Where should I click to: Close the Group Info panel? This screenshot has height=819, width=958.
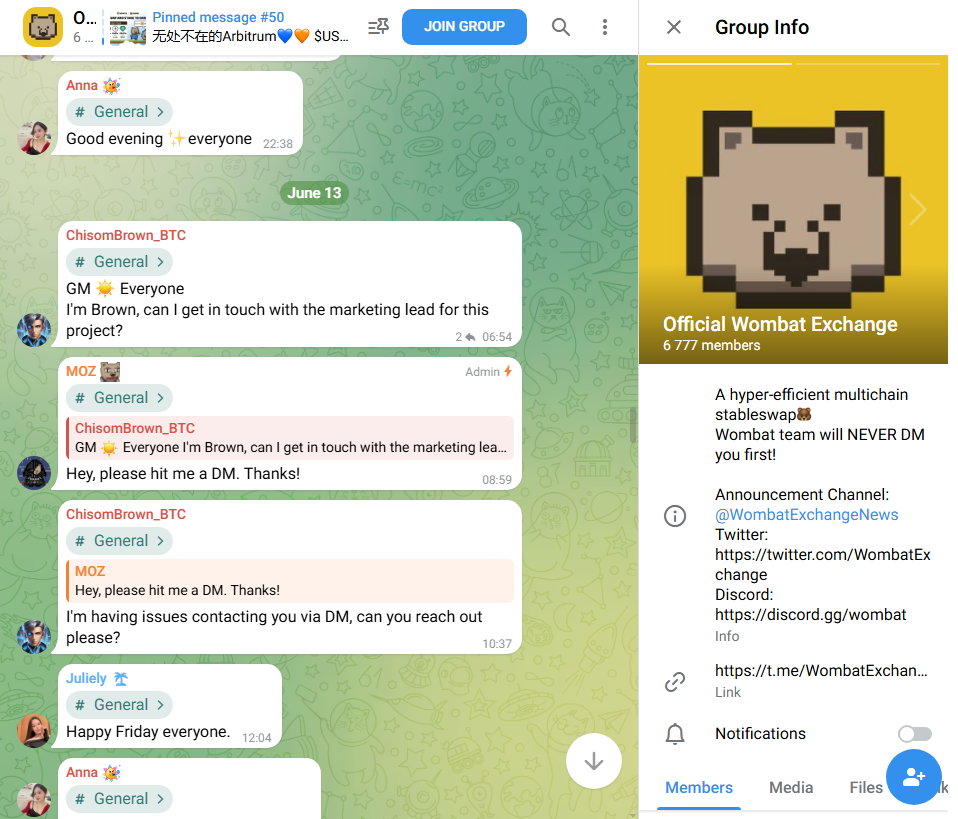(674, 27)
